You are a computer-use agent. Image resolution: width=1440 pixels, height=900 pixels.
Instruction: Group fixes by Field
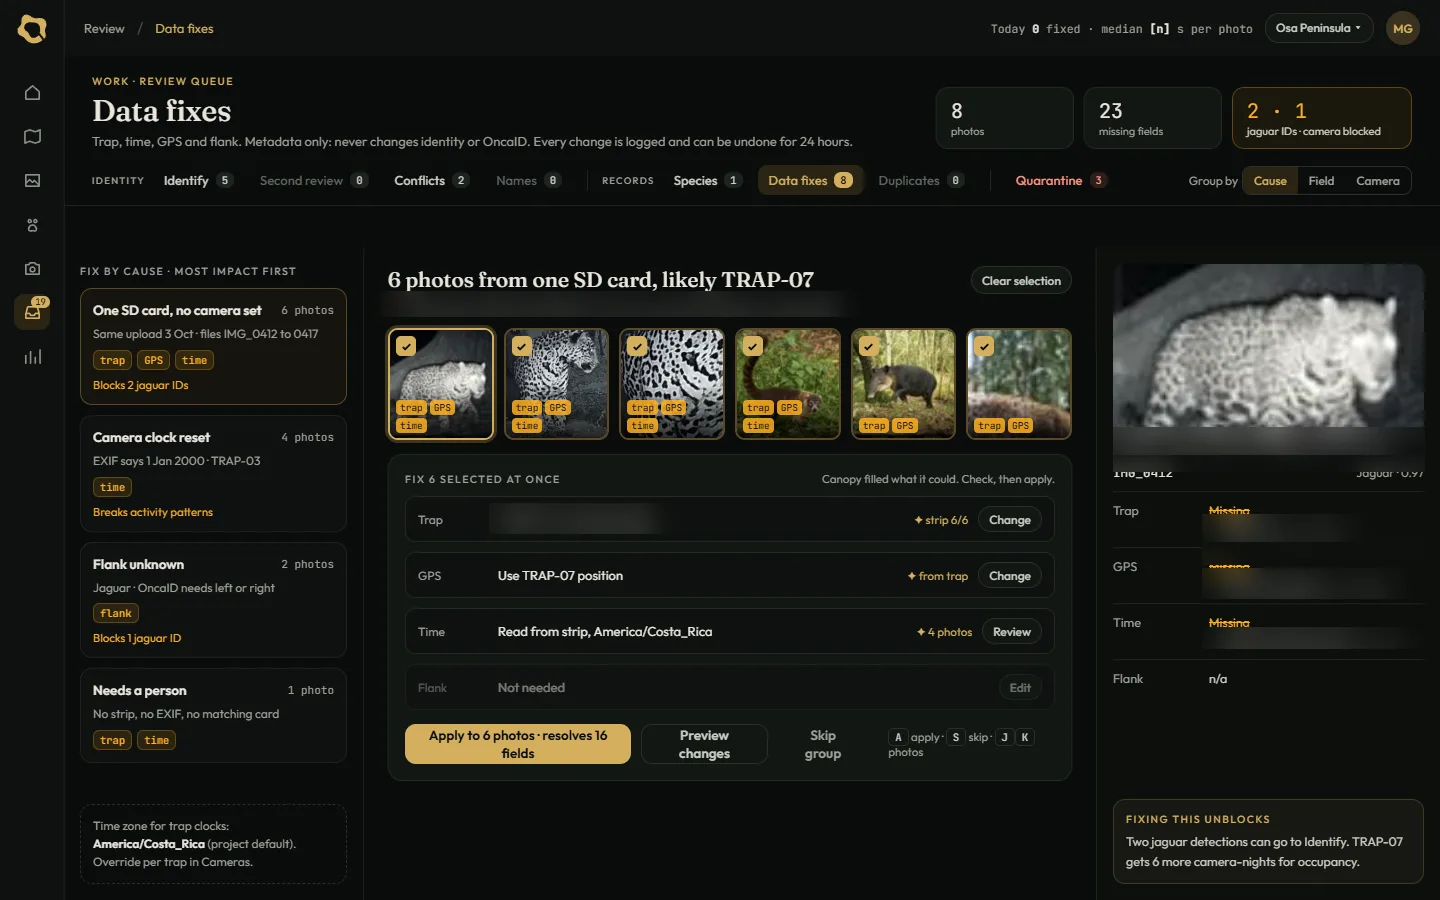1321,181
